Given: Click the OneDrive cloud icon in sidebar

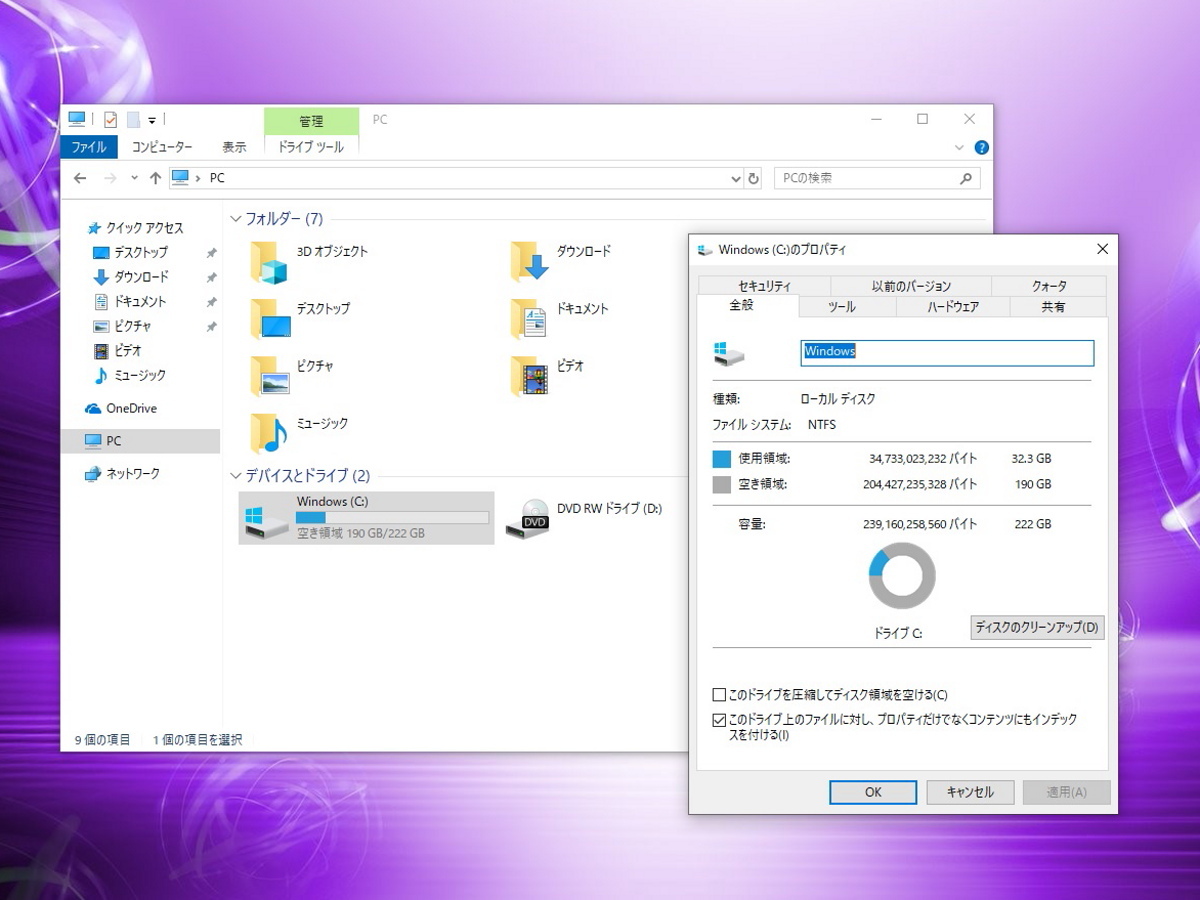Looking at the screenshot, I should click(93, 408).
